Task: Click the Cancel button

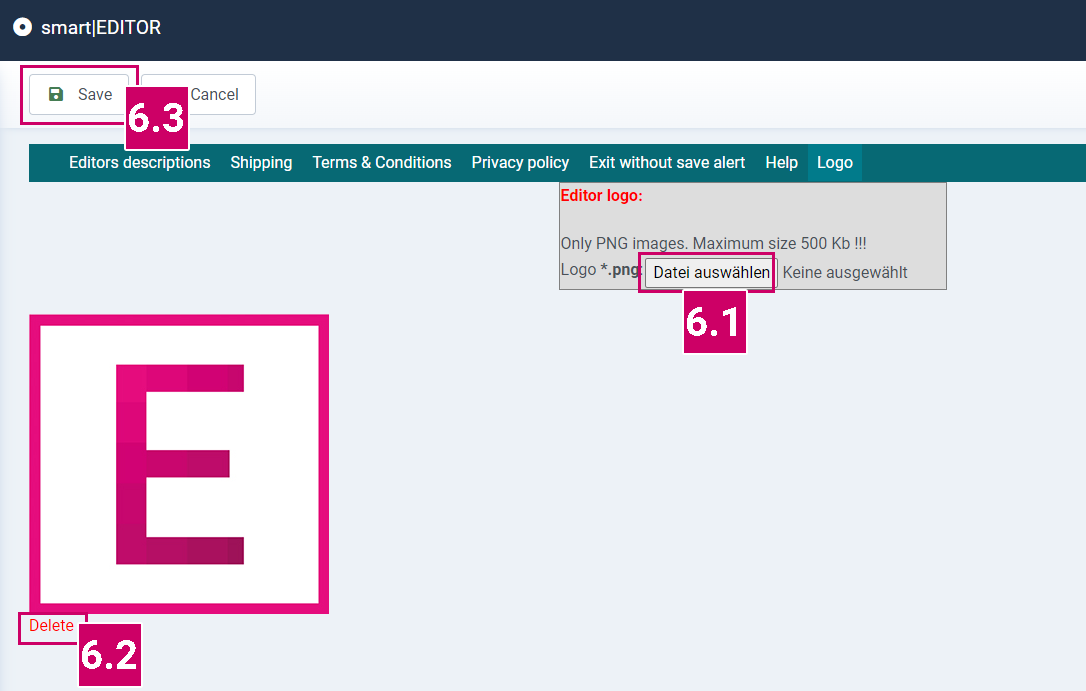Action: 199,94
